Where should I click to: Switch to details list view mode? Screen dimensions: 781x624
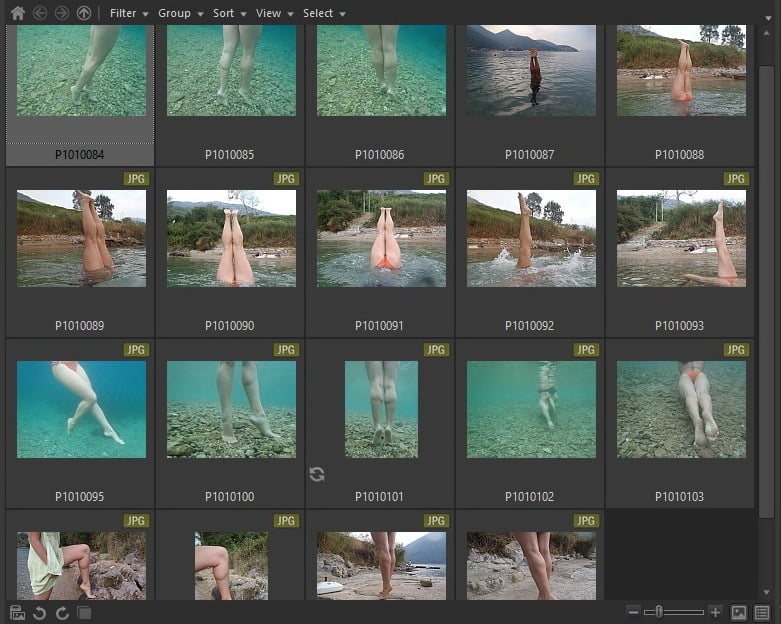coord(762,613)
